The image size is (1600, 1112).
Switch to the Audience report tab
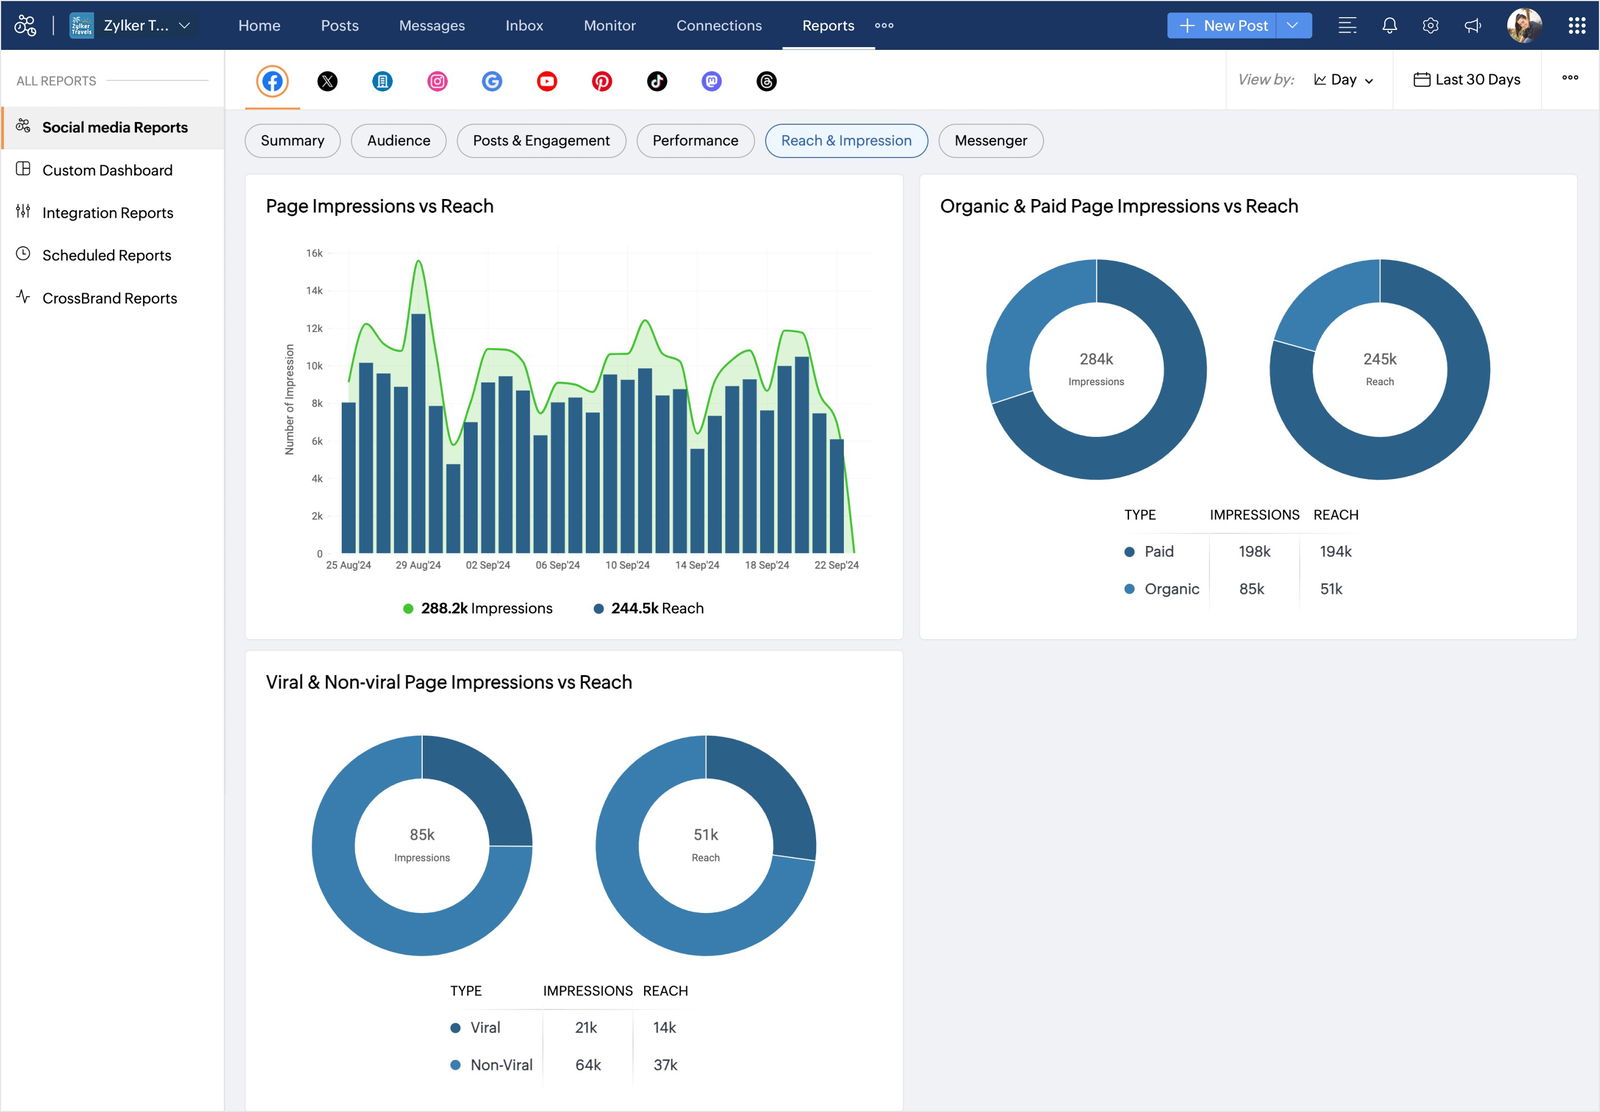[398, 140]
